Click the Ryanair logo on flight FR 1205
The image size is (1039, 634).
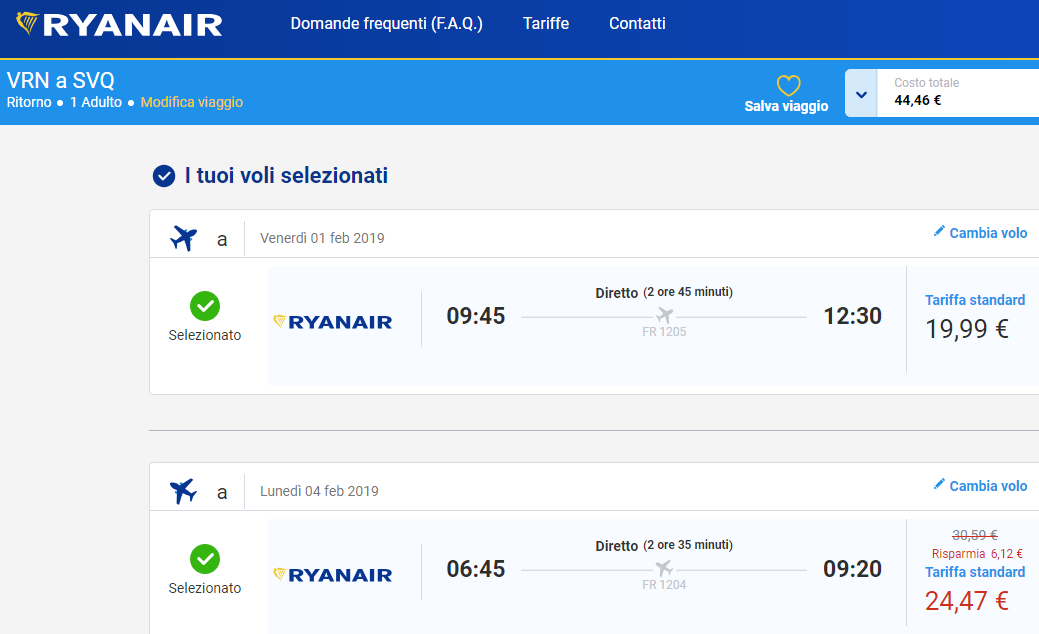[333, 322]
